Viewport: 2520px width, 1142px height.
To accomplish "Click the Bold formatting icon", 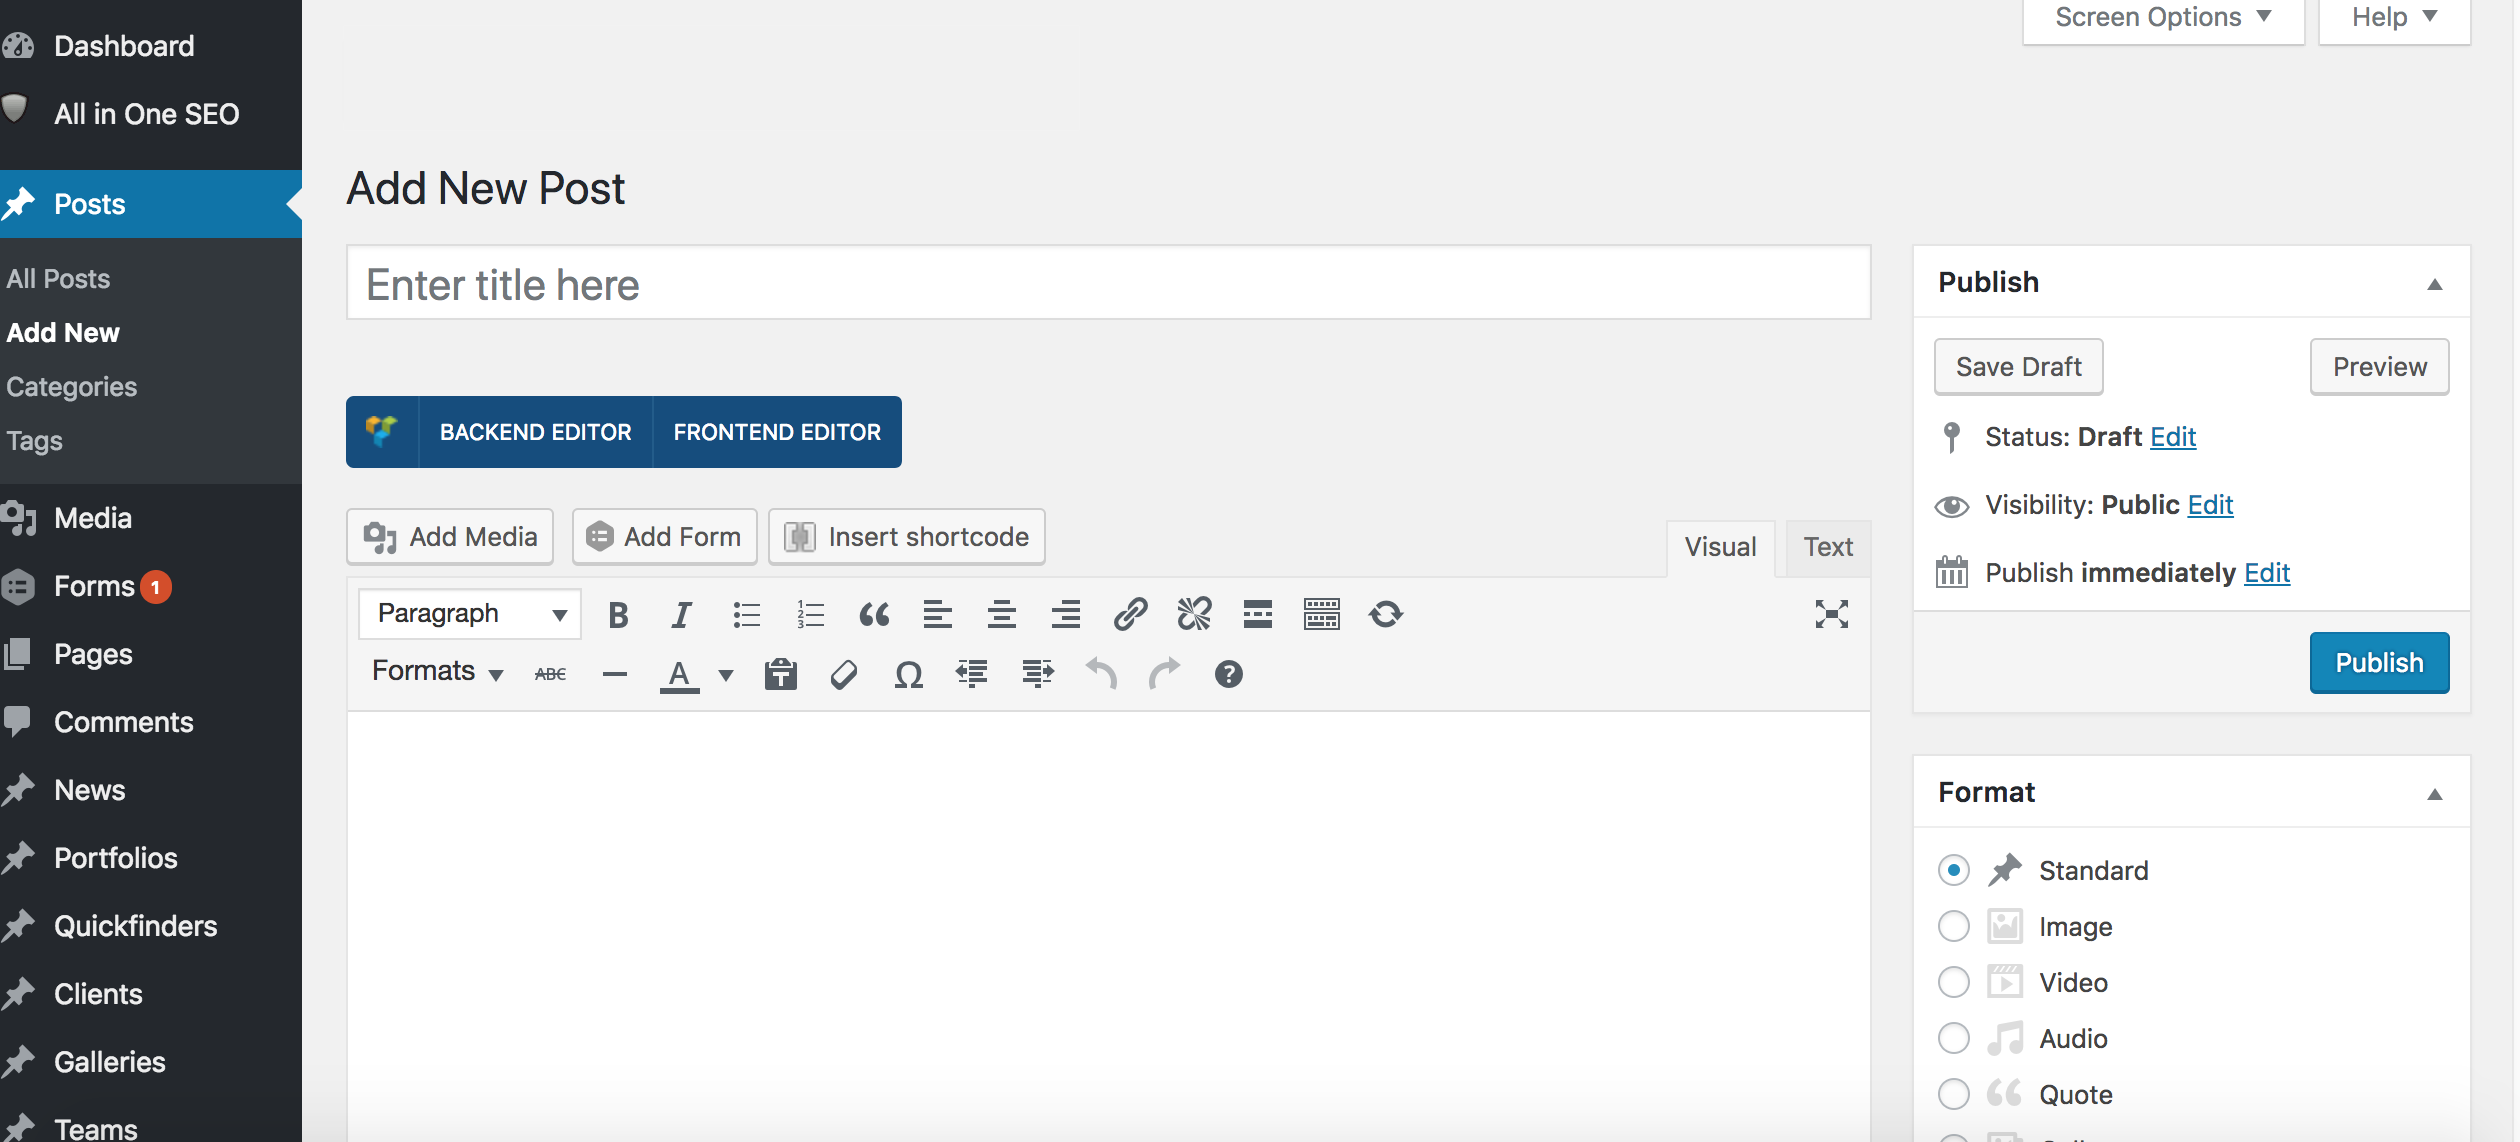I will [617, 612].
